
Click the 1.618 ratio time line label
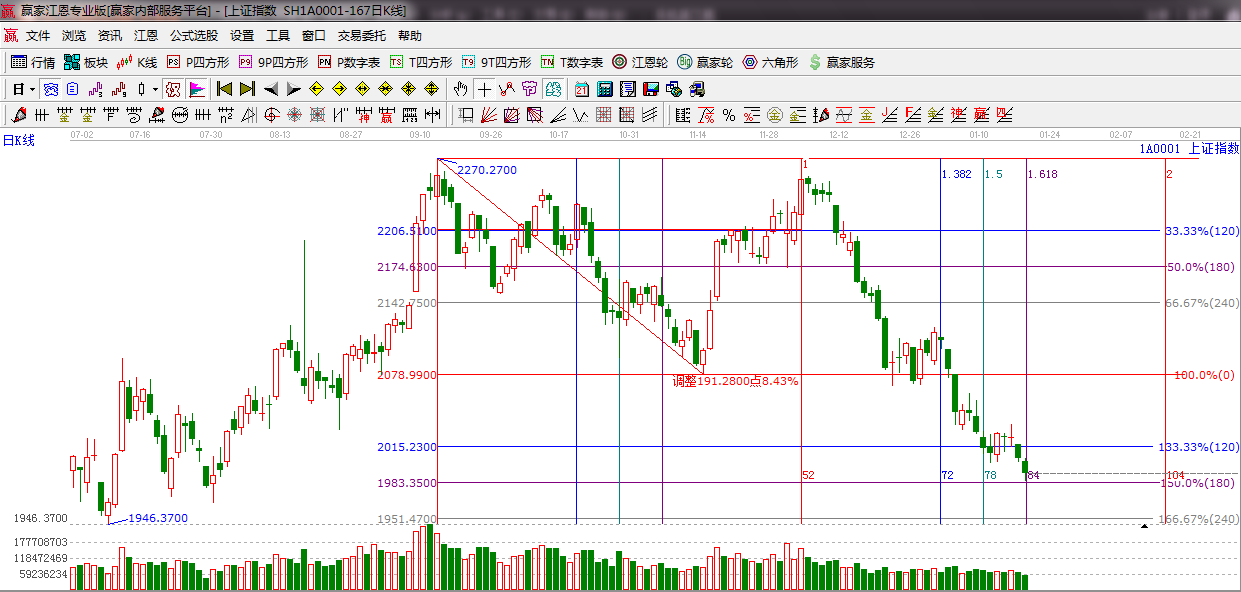click(x=1042, y=174)
